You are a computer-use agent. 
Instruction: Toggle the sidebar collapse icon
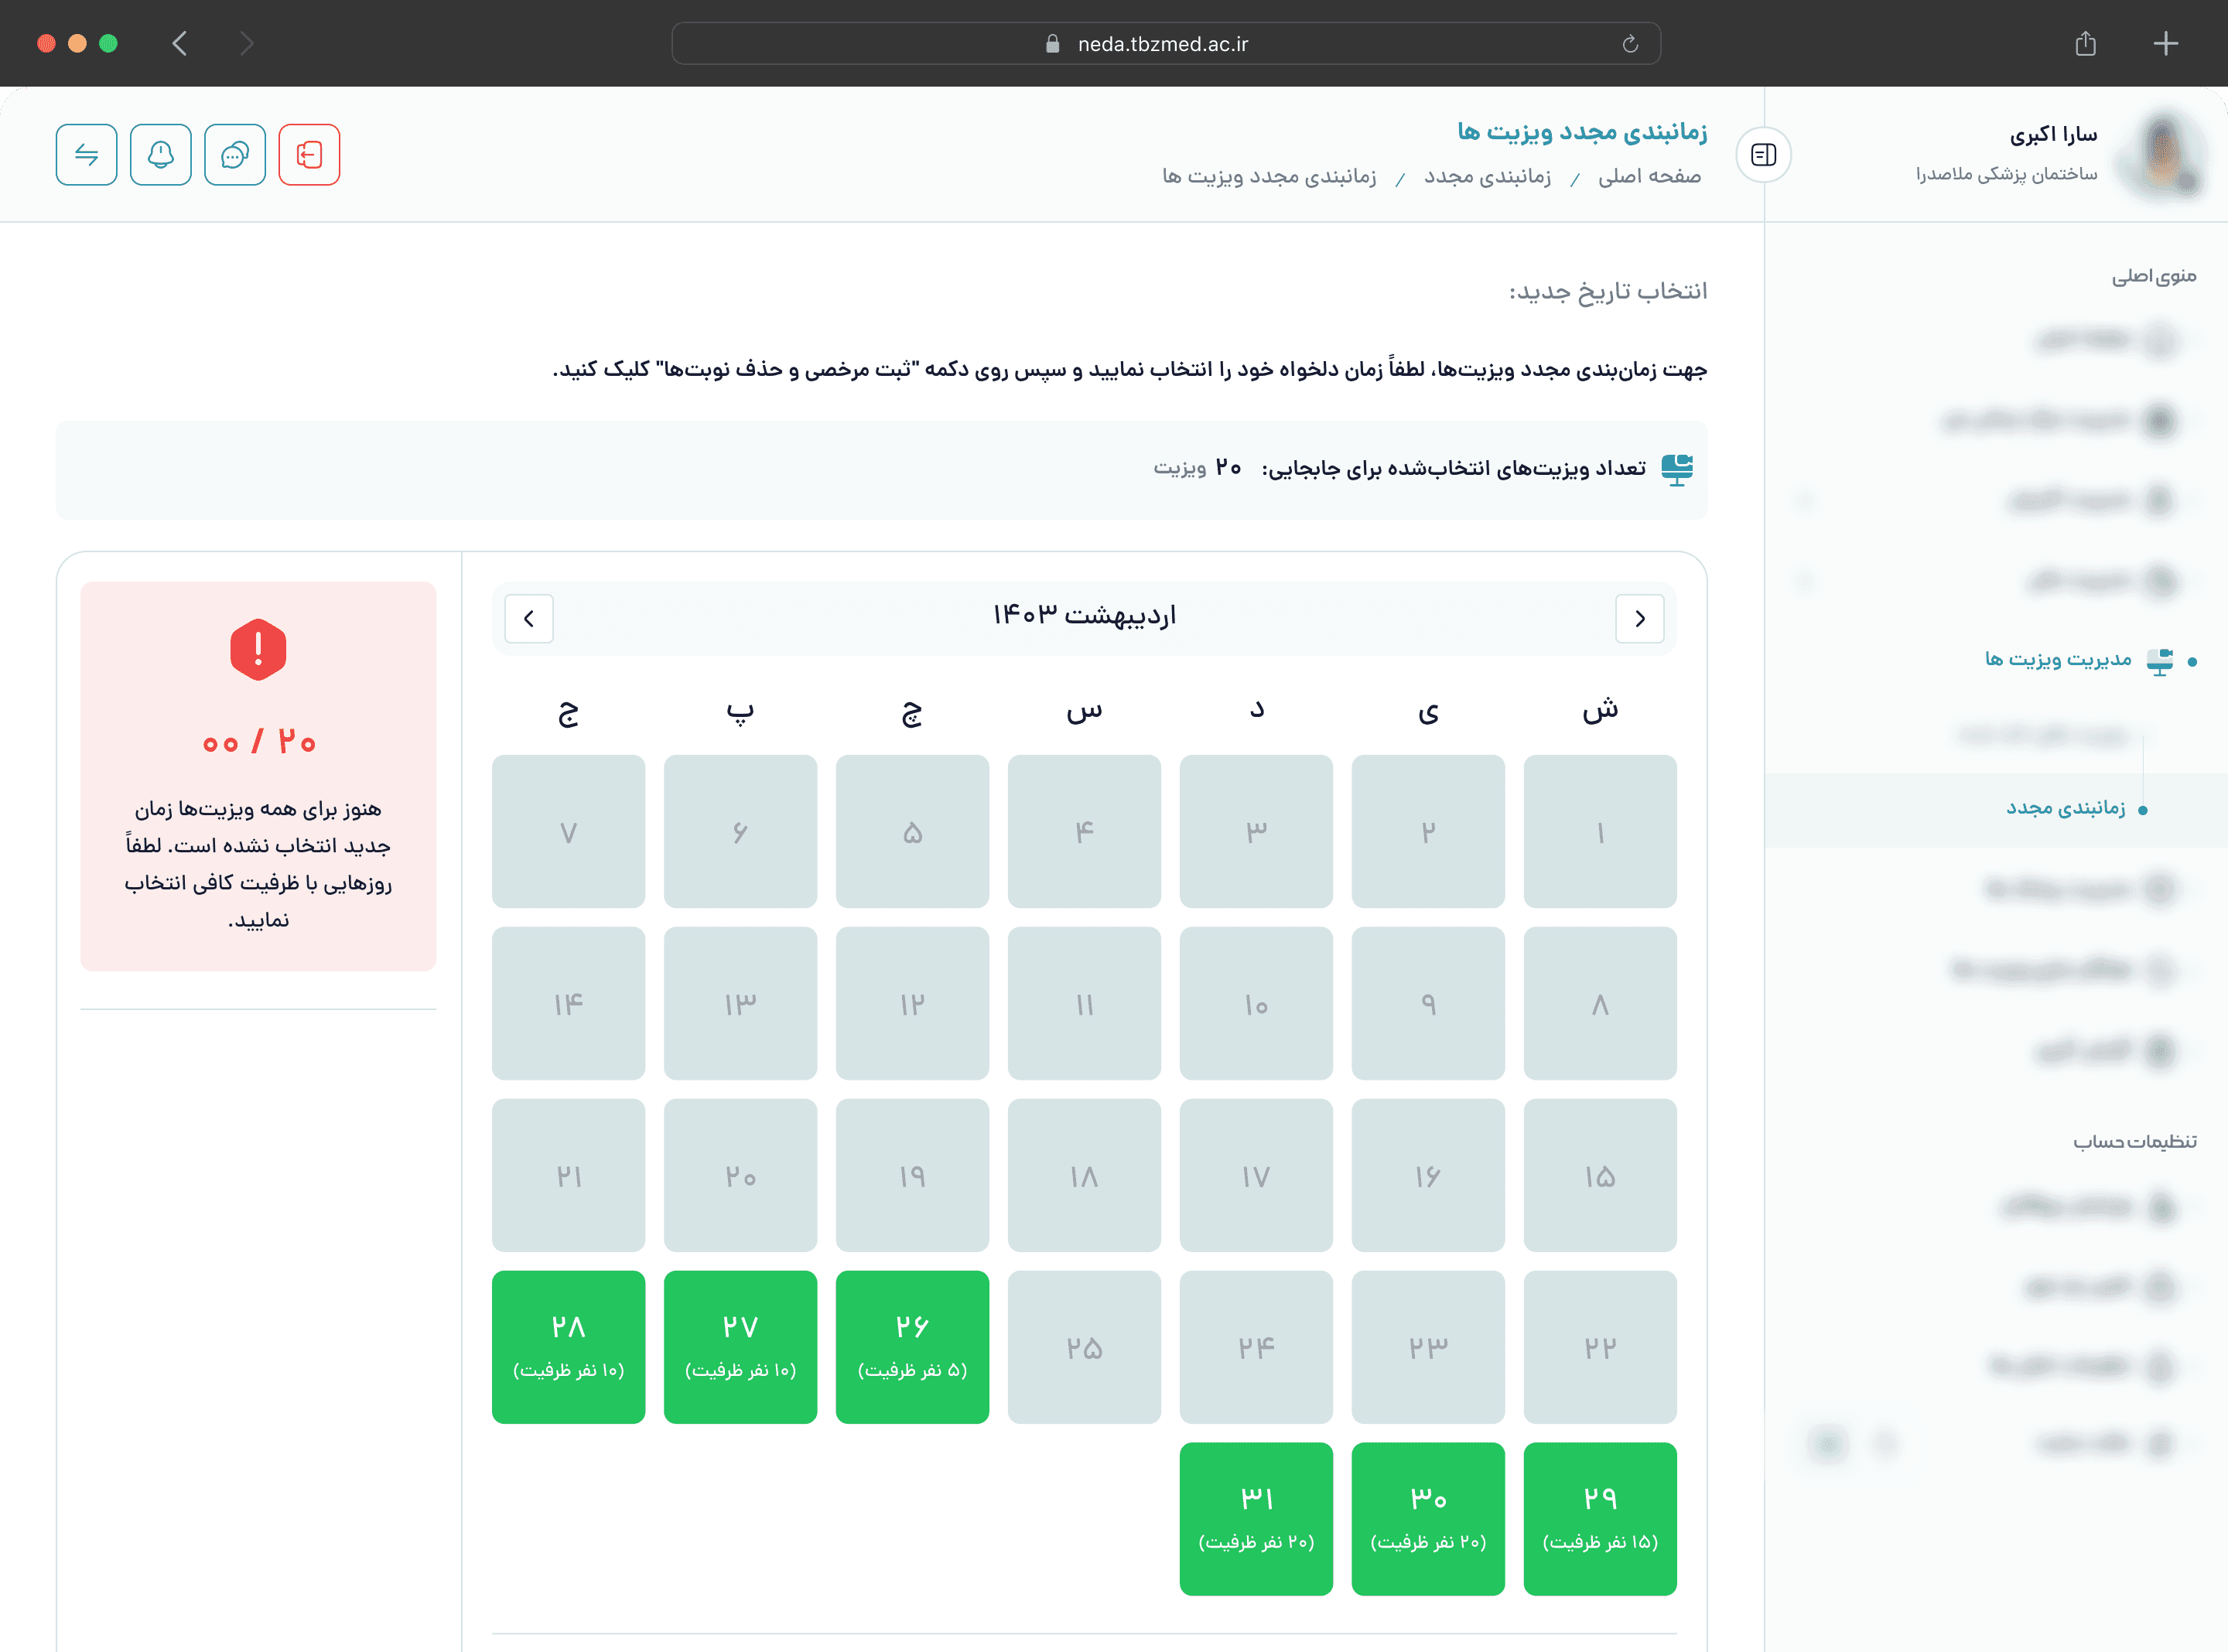[x=1764, y=155]
